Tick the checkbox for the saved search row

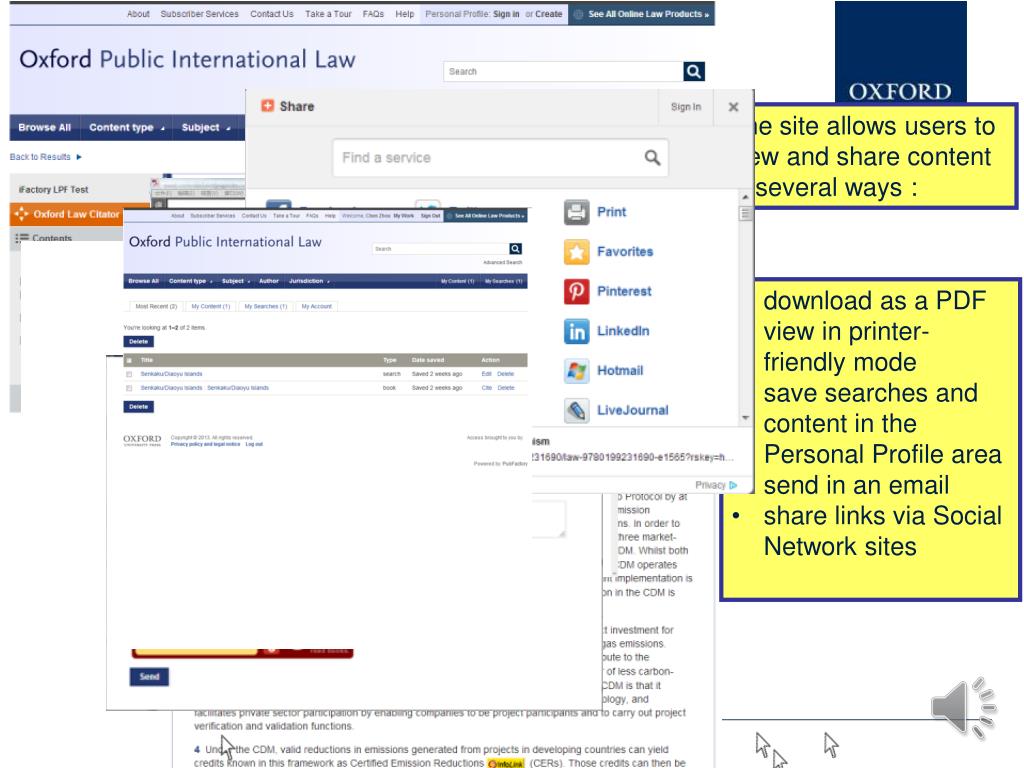(129, 374)
